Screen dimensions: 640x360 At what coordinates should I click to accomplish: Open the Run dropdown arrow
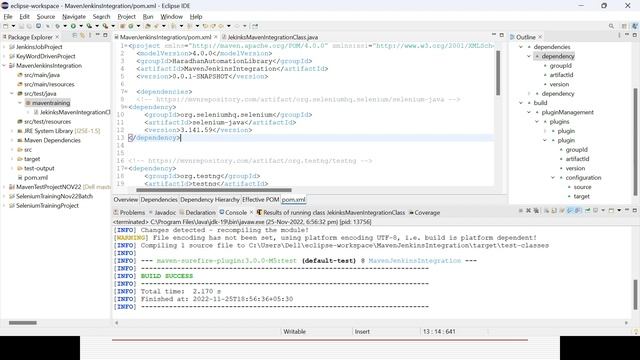81,26
